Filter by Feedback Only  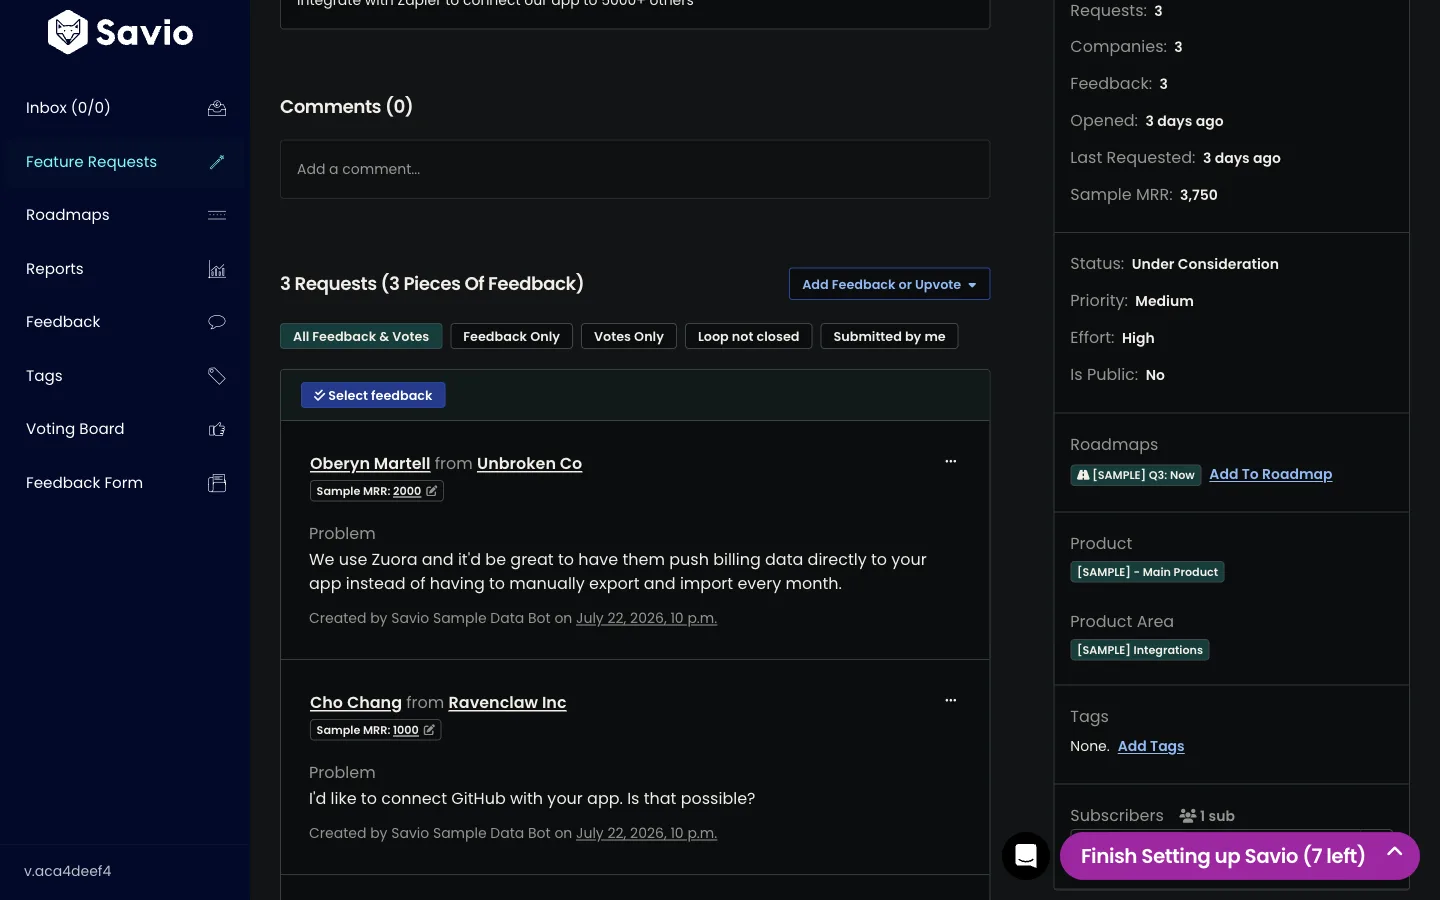click(511, 337)
